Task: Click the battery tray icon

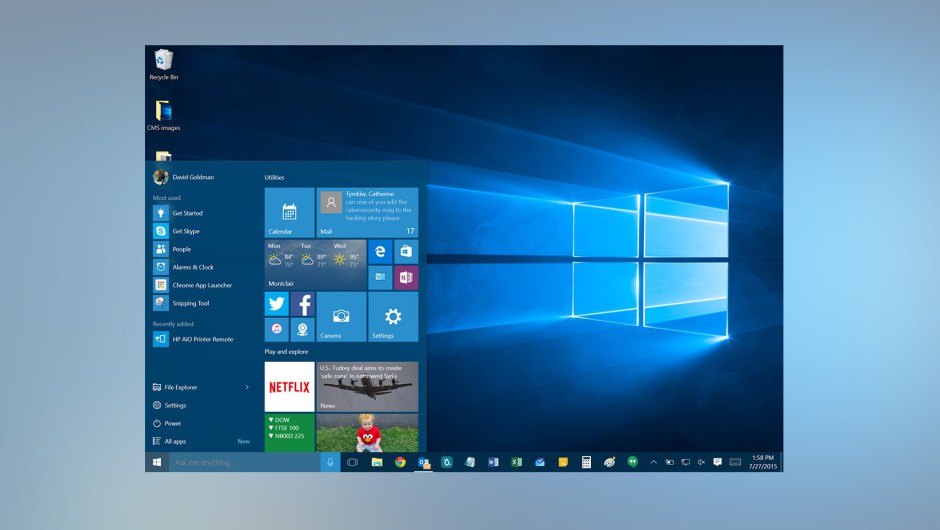Action: coord(670,462)
